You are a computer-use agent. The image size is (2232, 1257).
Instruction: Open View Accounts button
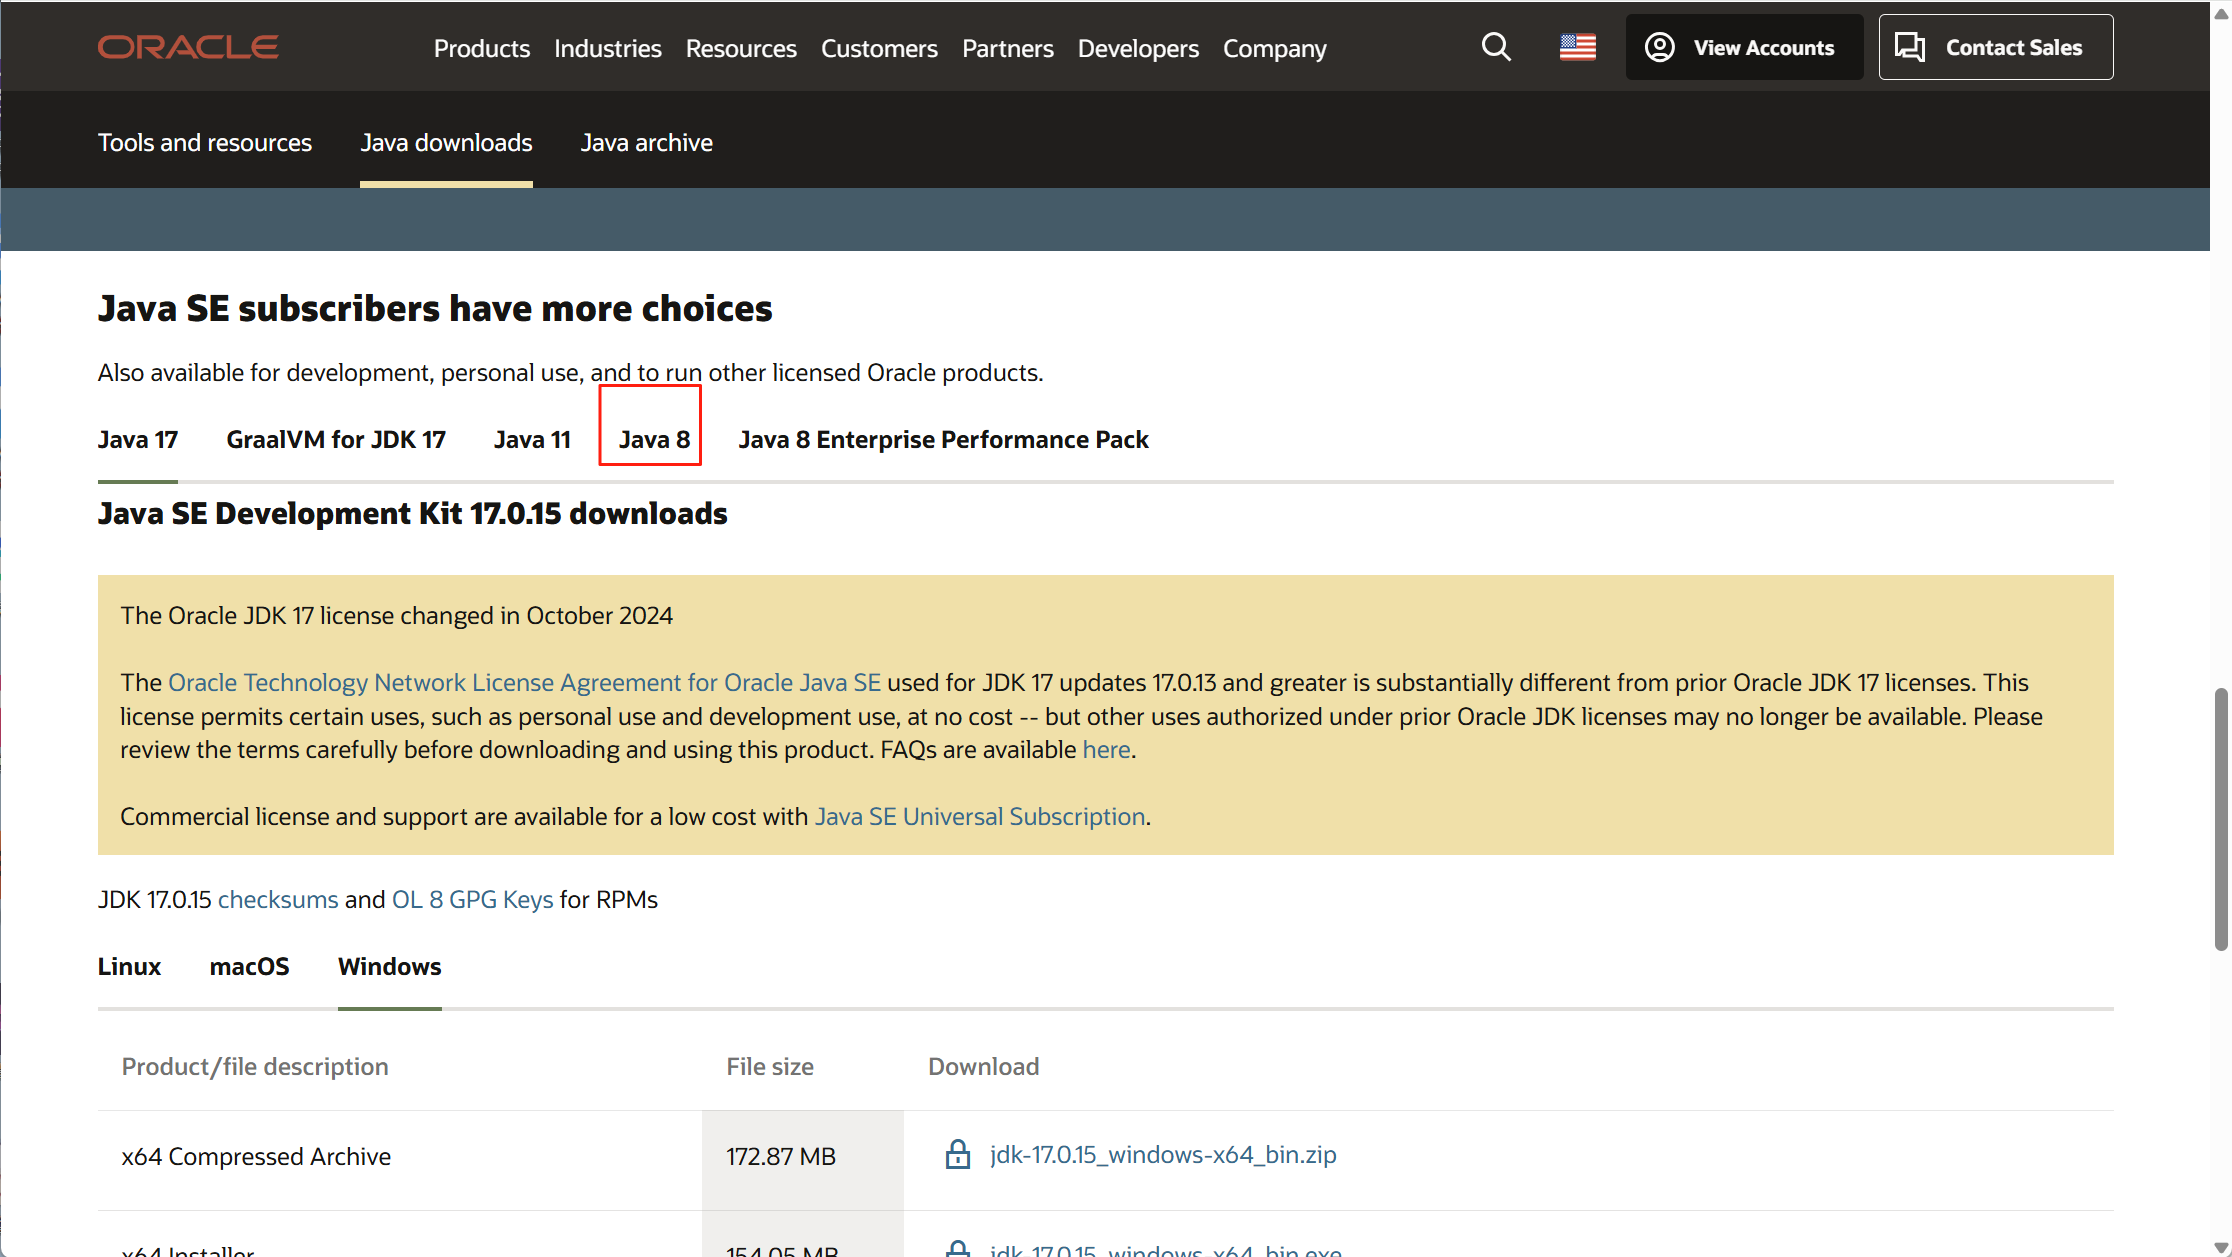(1744, 47)
